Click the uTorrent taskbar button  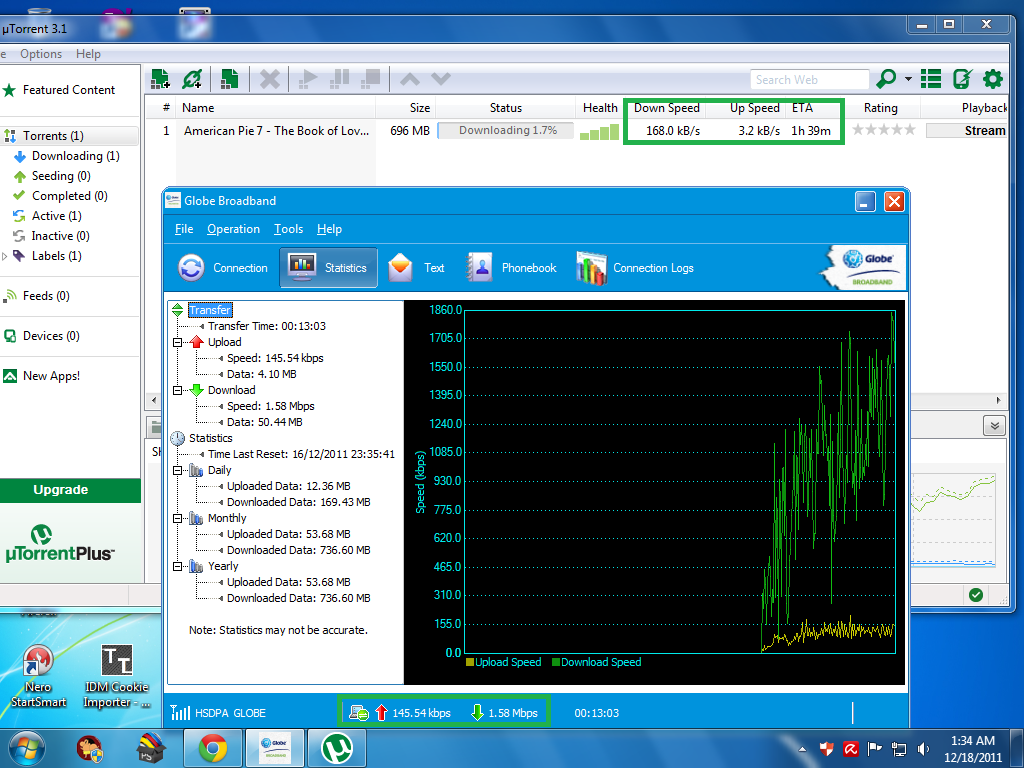tap(338, 748)
